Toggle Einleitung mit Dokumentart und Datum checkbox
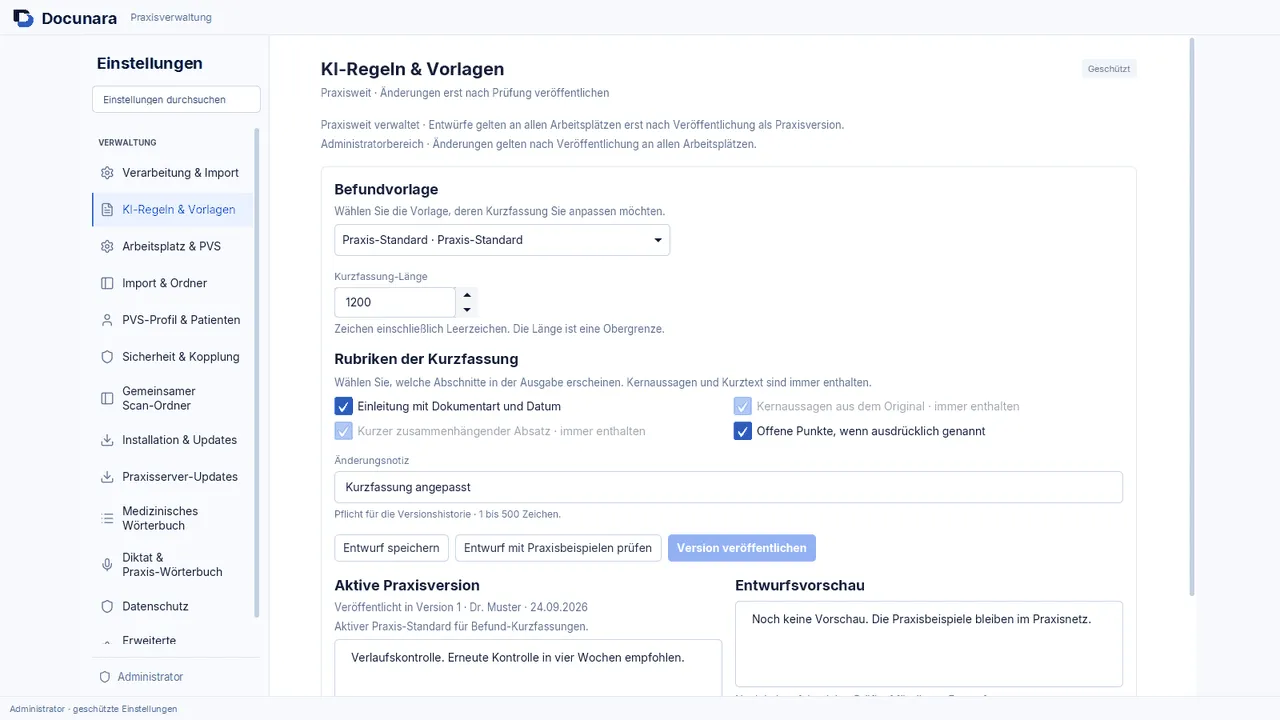The width and height of the screenshot is (1280, 720). pyautogui.click(x=343, y=406)
